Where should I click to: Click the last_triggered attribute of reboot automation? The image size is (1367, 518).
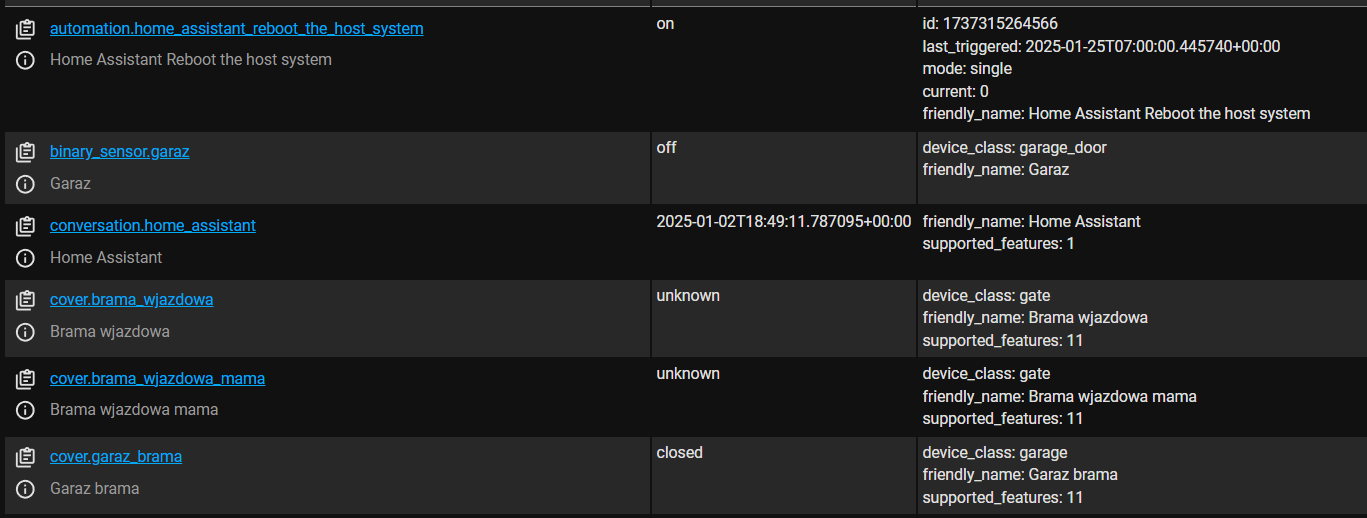click(x=1101, y=47)
